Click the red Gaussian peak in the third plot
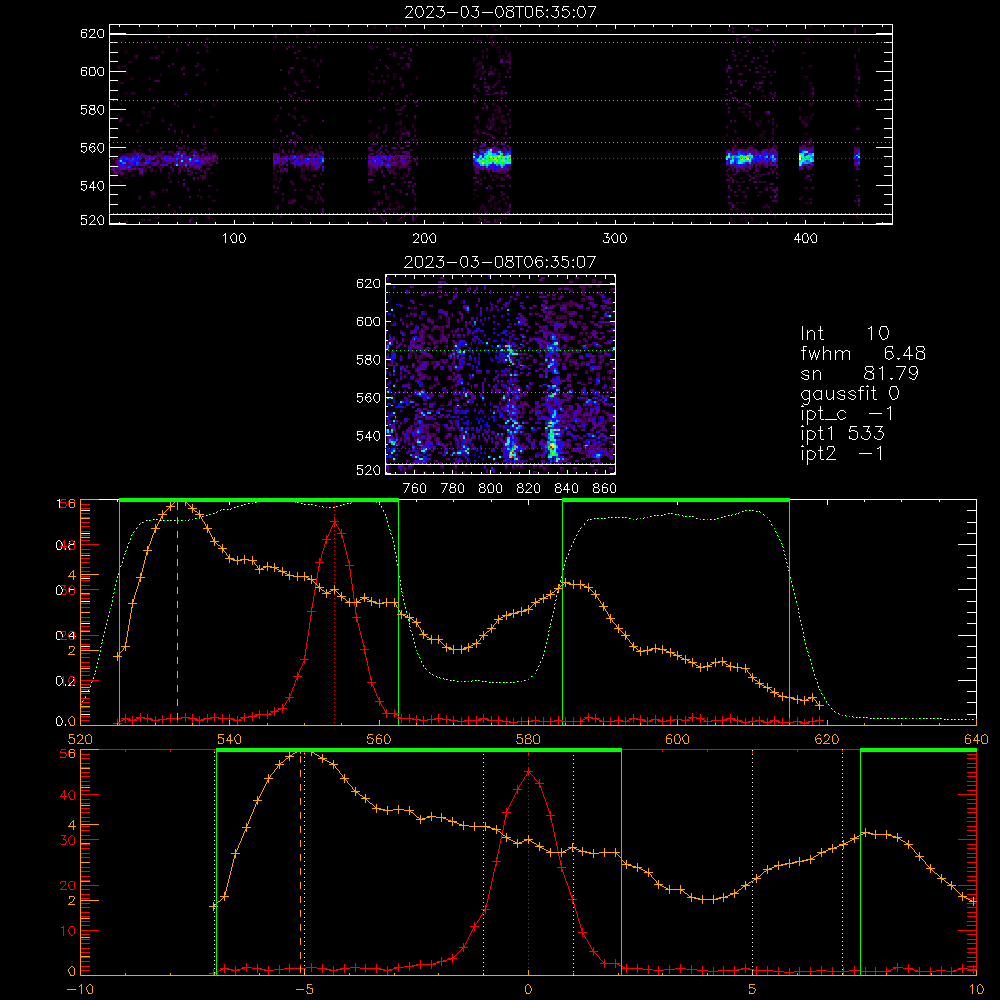Viewport: 1000px width, 1000px height. pyautogui.click(x=334, y=522)
